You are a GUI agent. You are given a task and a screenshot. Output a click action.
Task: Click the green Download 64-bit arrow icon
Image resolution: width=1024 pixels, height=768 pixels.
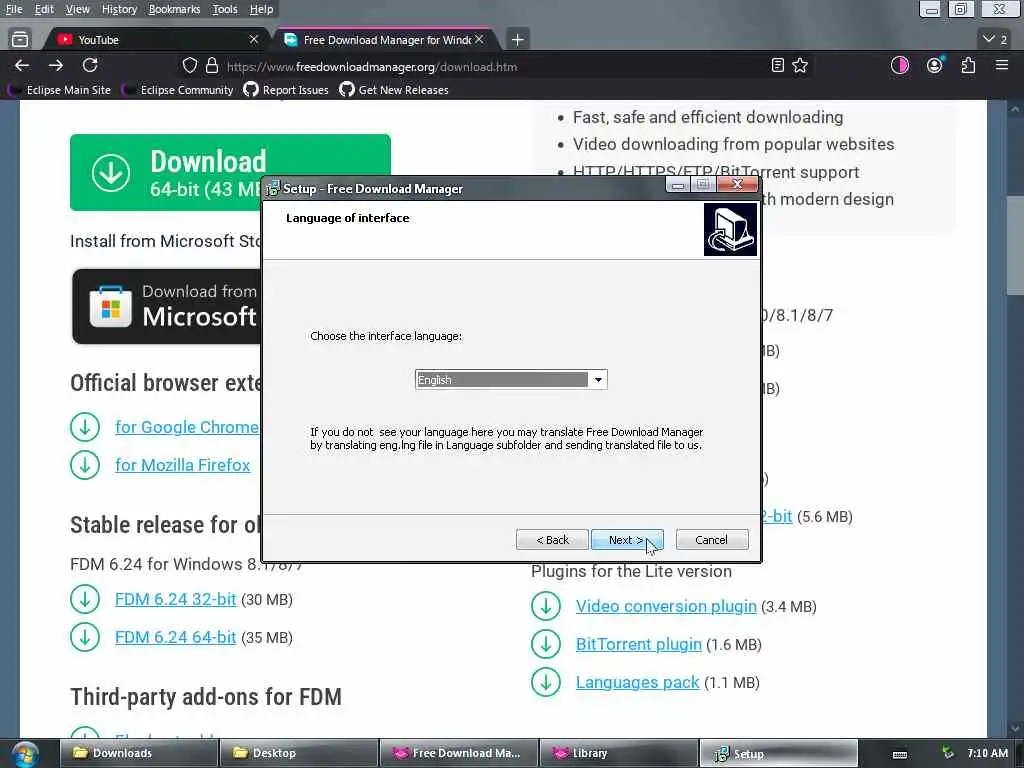[x=110, y=172]
